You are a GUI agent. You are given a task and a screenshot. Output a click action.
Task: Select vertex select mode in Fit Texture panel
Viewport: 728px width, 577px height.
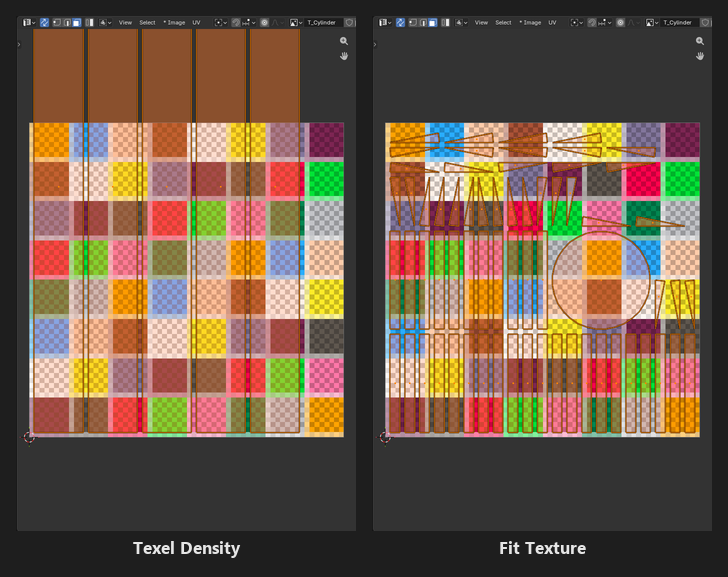[x=413, y=22]
